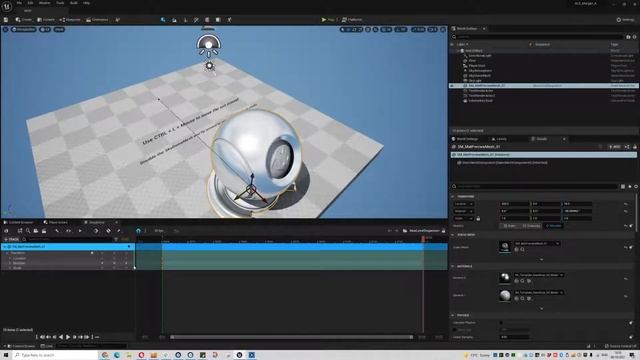Toggle the Sequencer snapping magnet button

tap(138, 231)
